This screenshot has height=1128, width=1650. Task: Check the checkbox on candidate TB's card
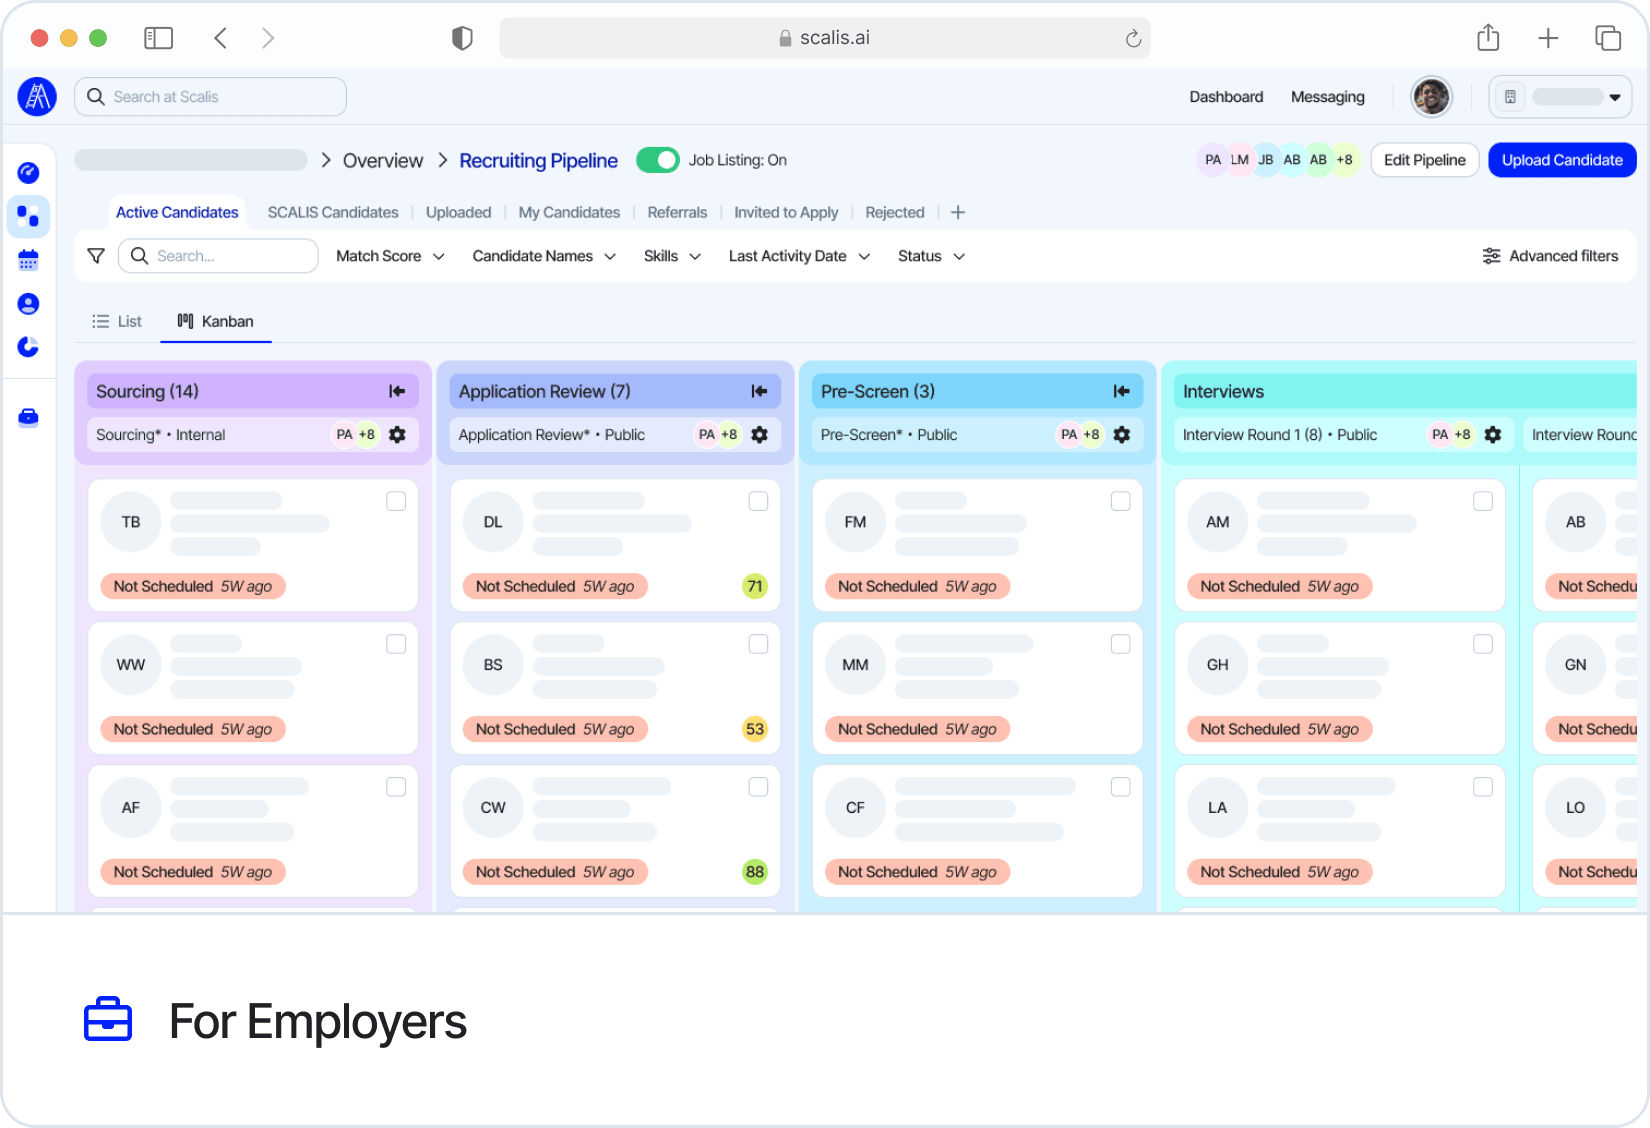coord(396,501)
